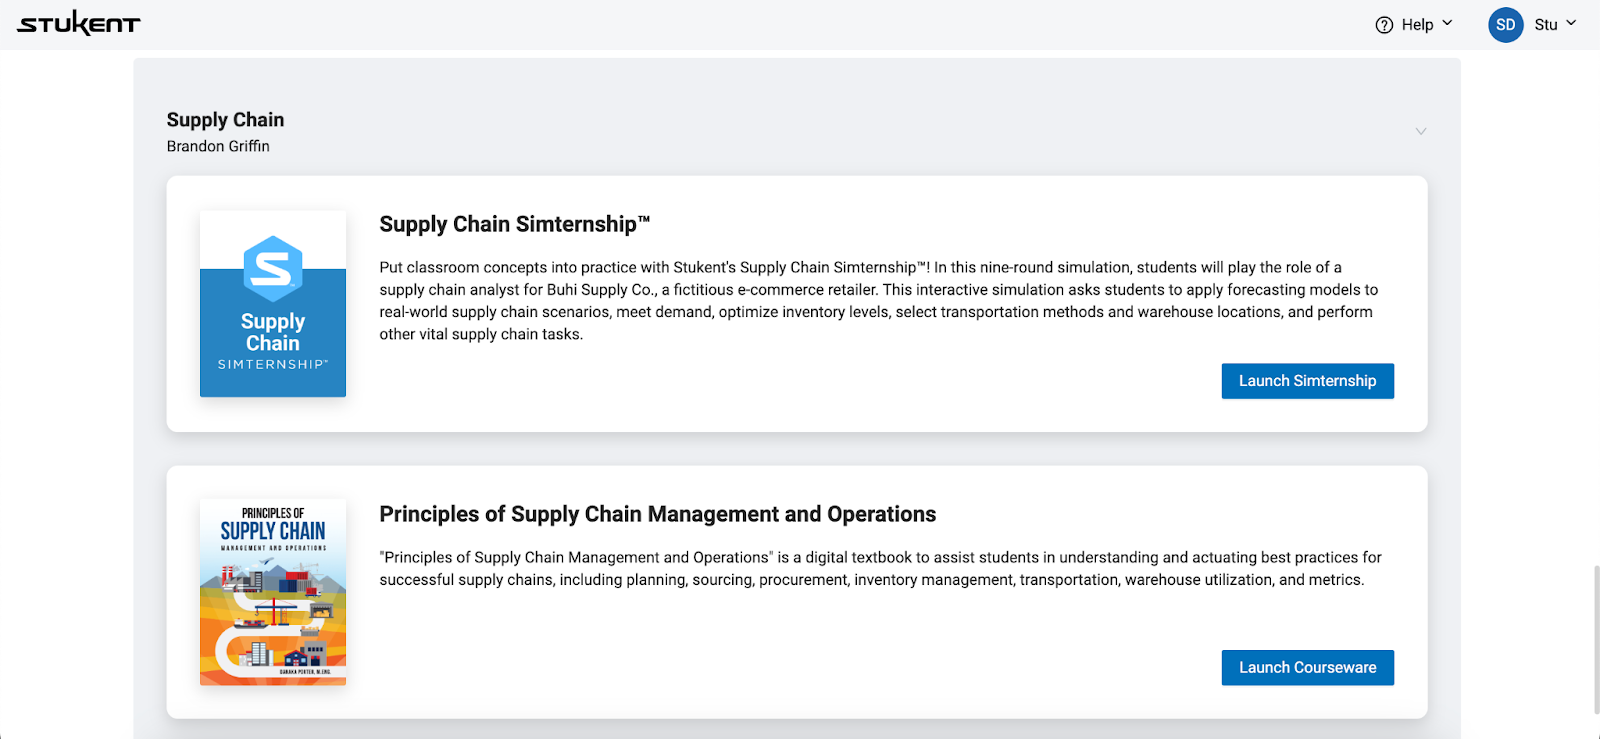Click the hexagon S logo icon
Image resolution: width=1600 pixels, height=739 pixels.
click(x=273, y=269)
